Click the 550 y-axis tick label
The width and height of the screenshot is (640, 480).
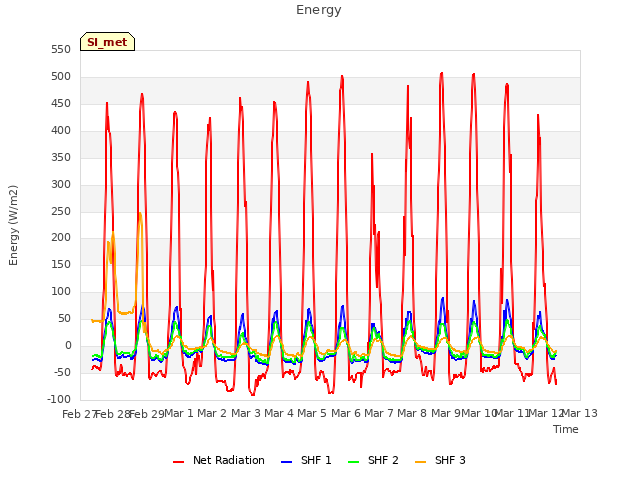coord(61,50)
